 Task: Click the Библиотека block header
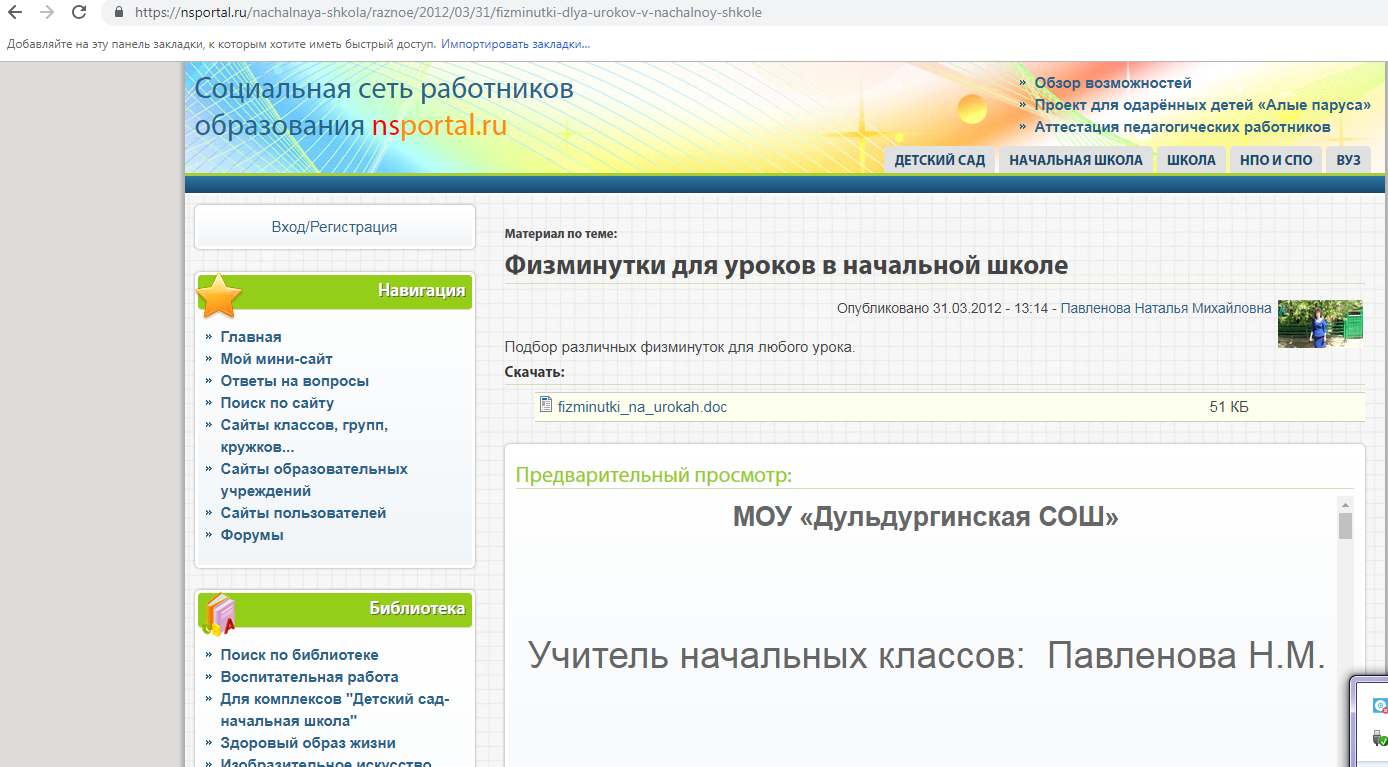(x=335, y=609)
